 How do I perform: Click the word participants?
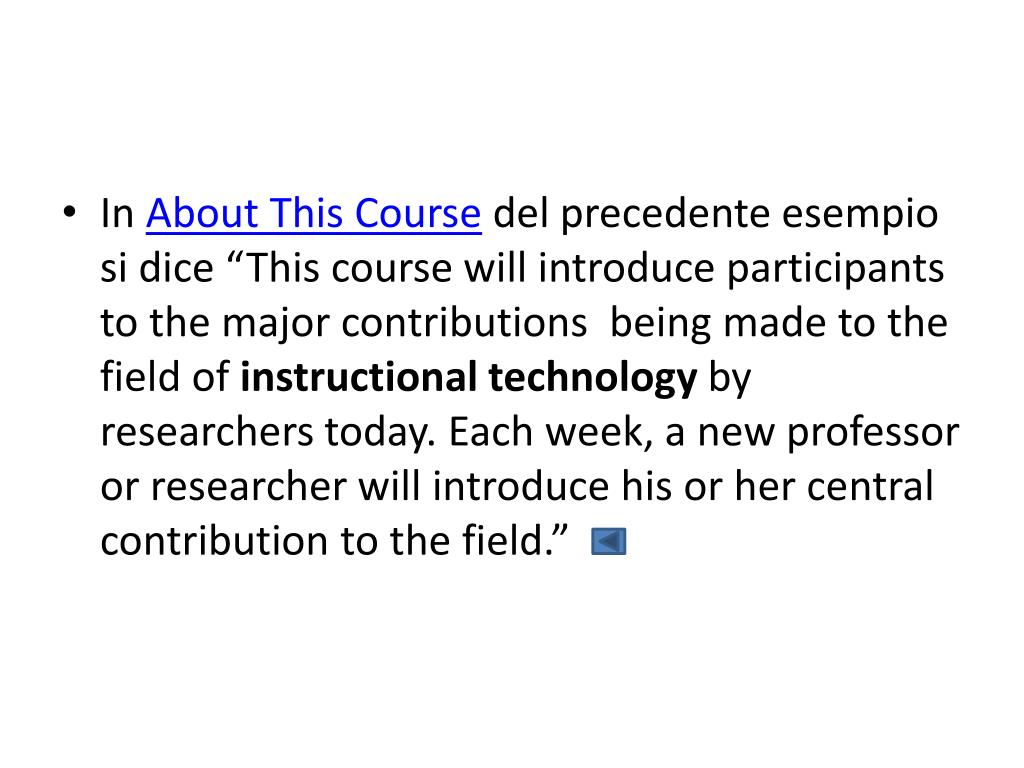(835, 269)
